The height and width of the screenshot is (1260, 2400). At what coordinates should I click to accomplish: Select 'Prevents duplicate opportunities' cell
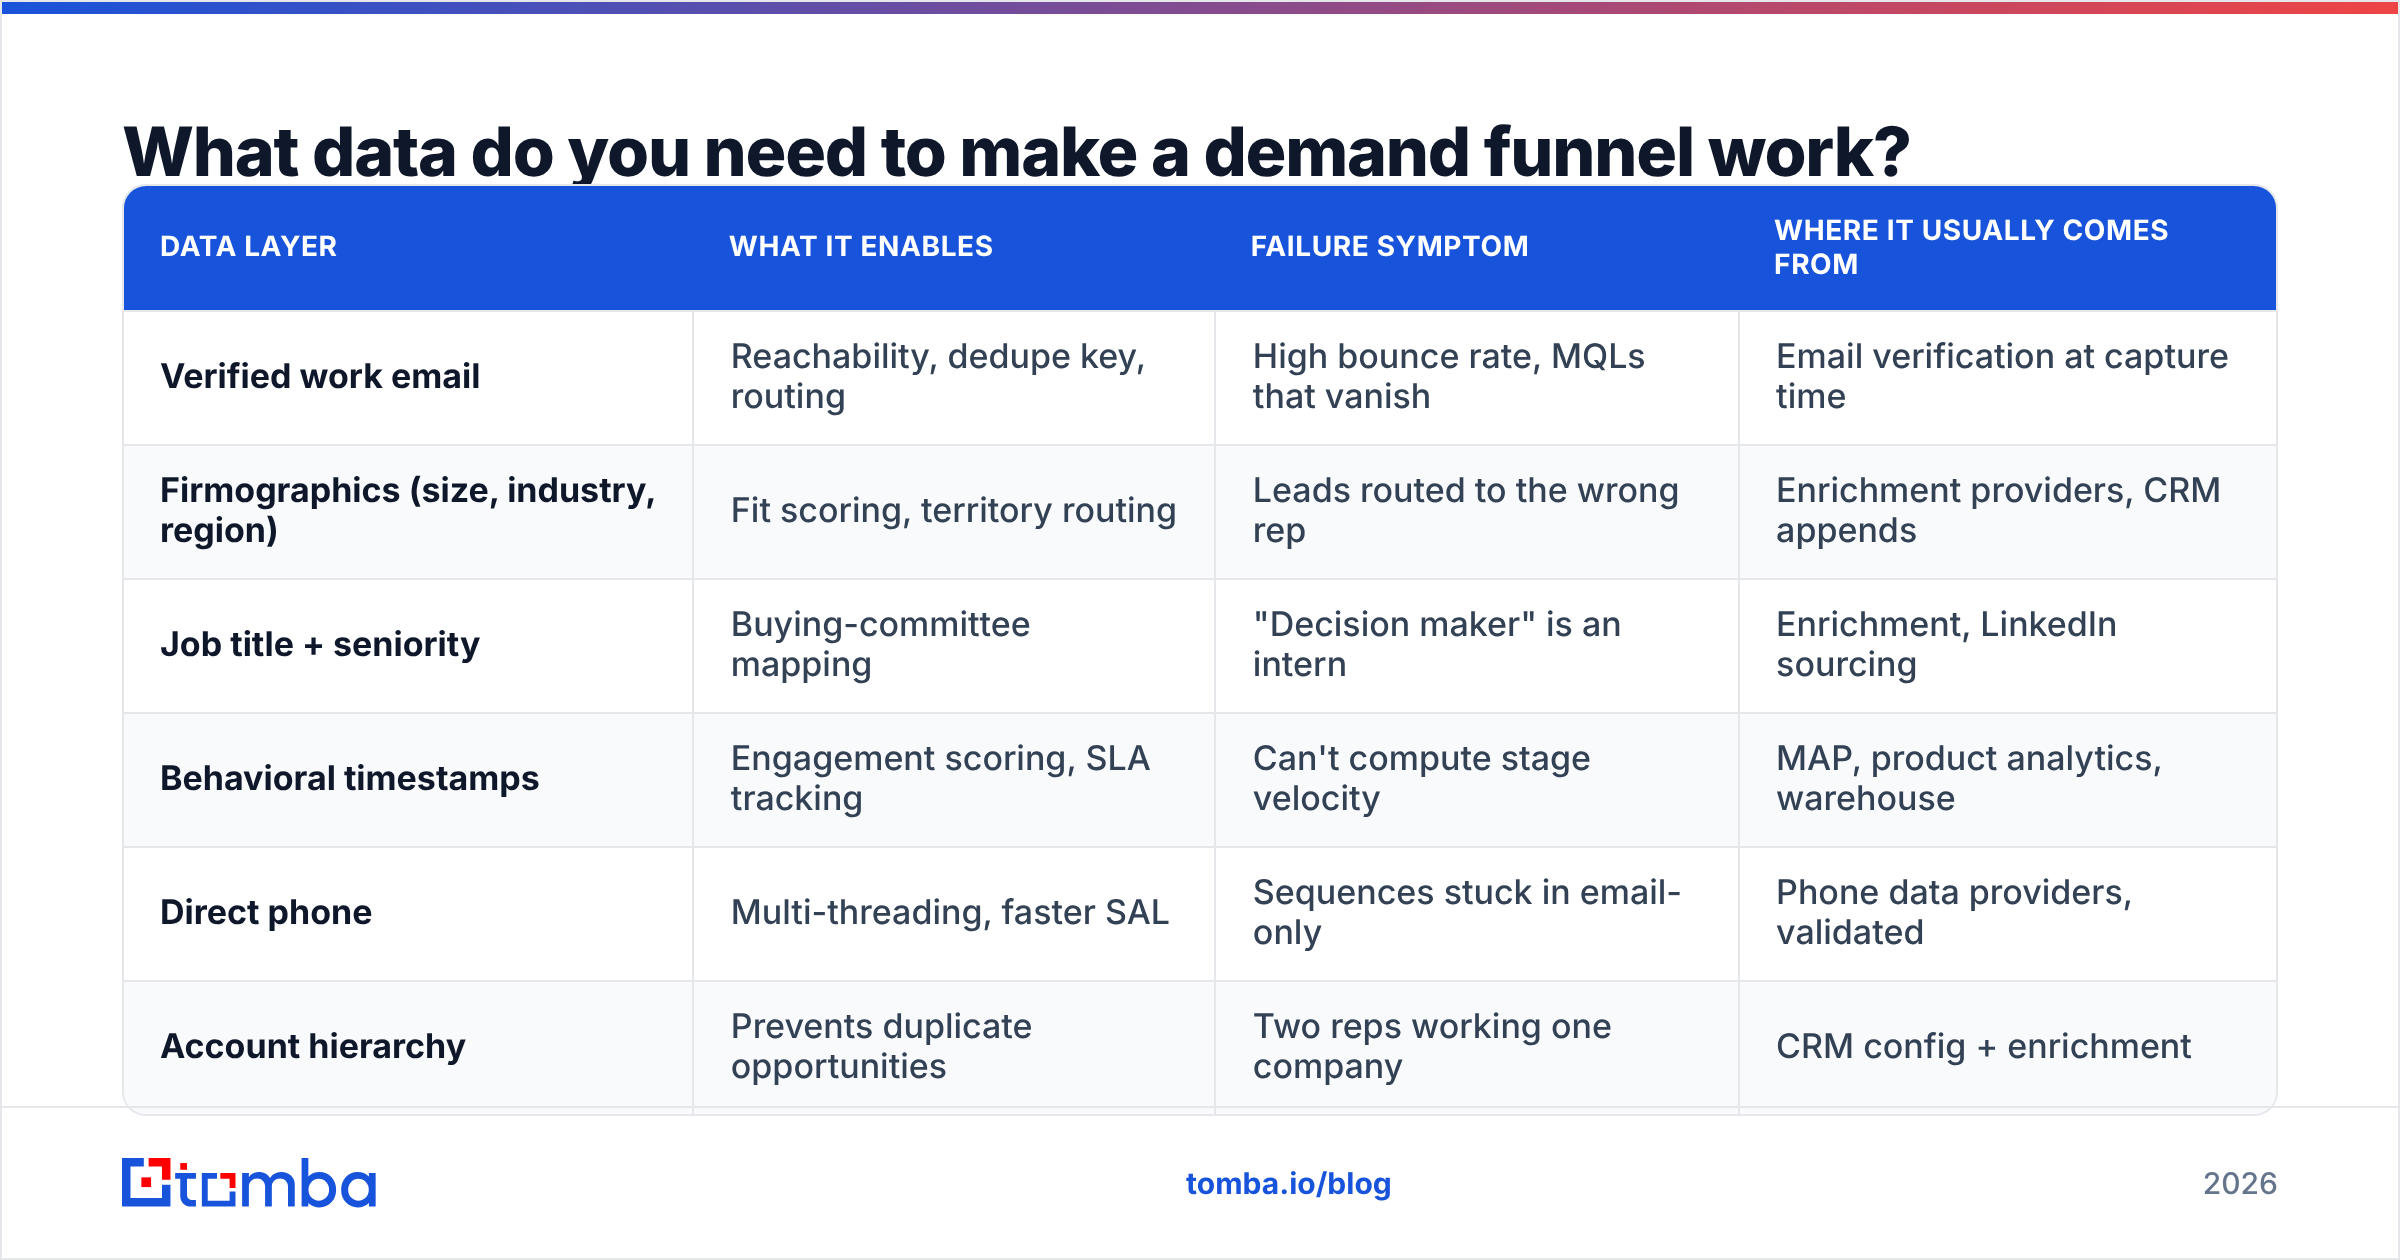954,1047
